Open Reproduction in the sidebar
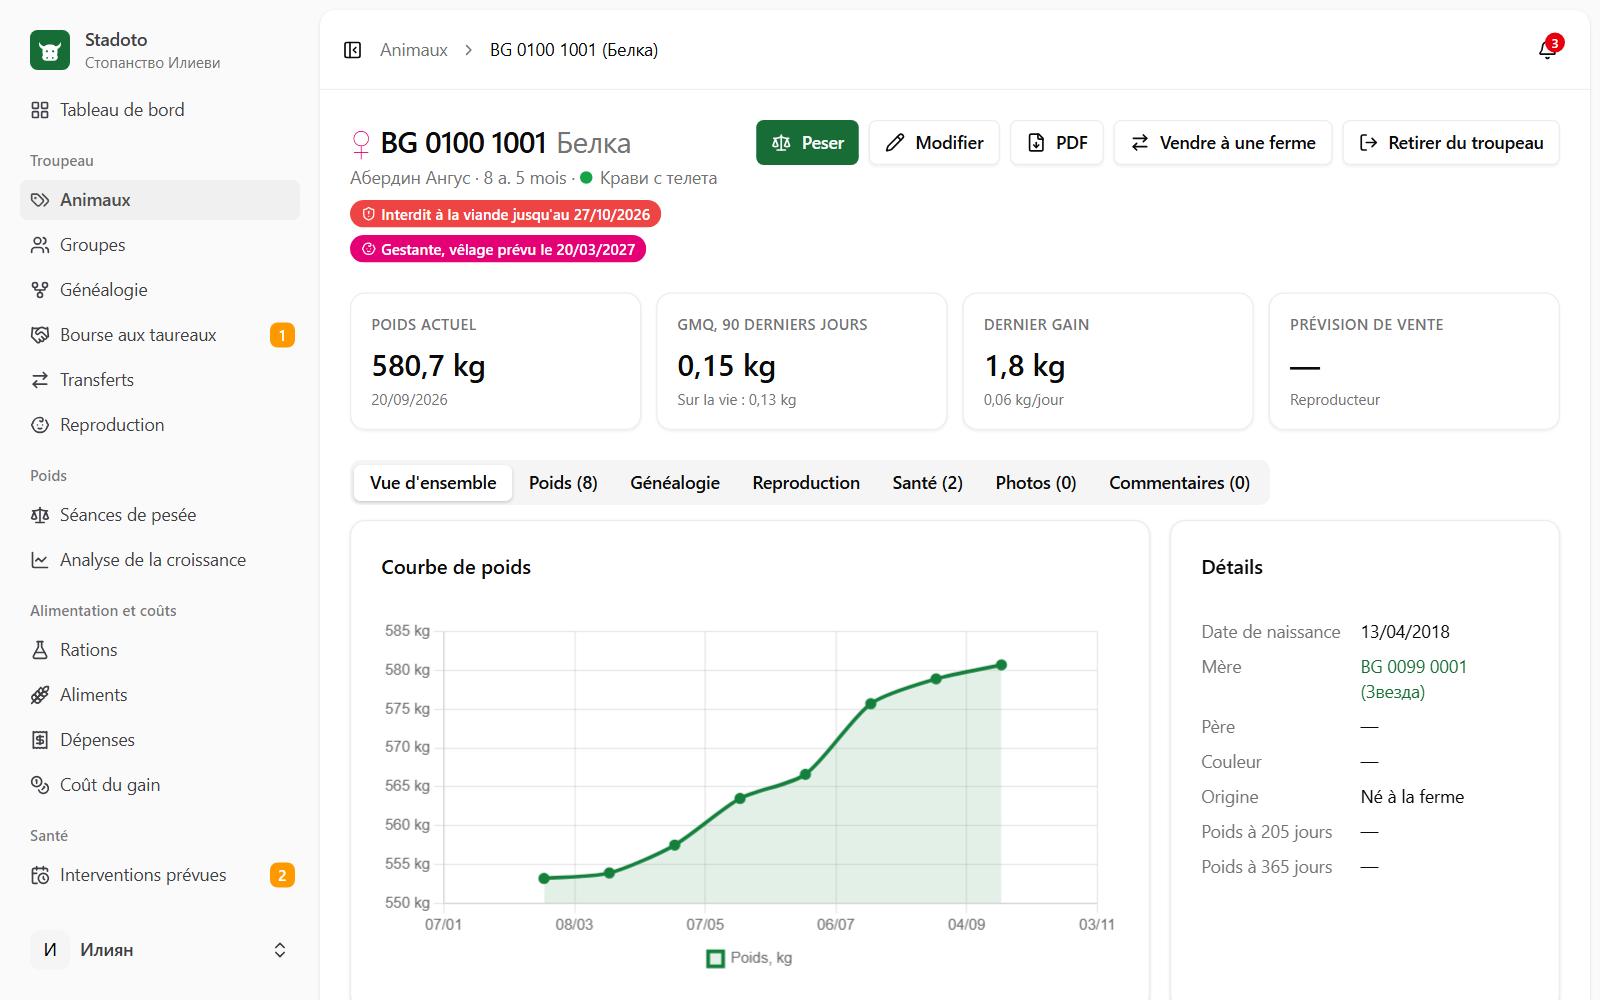 (160, 425)
